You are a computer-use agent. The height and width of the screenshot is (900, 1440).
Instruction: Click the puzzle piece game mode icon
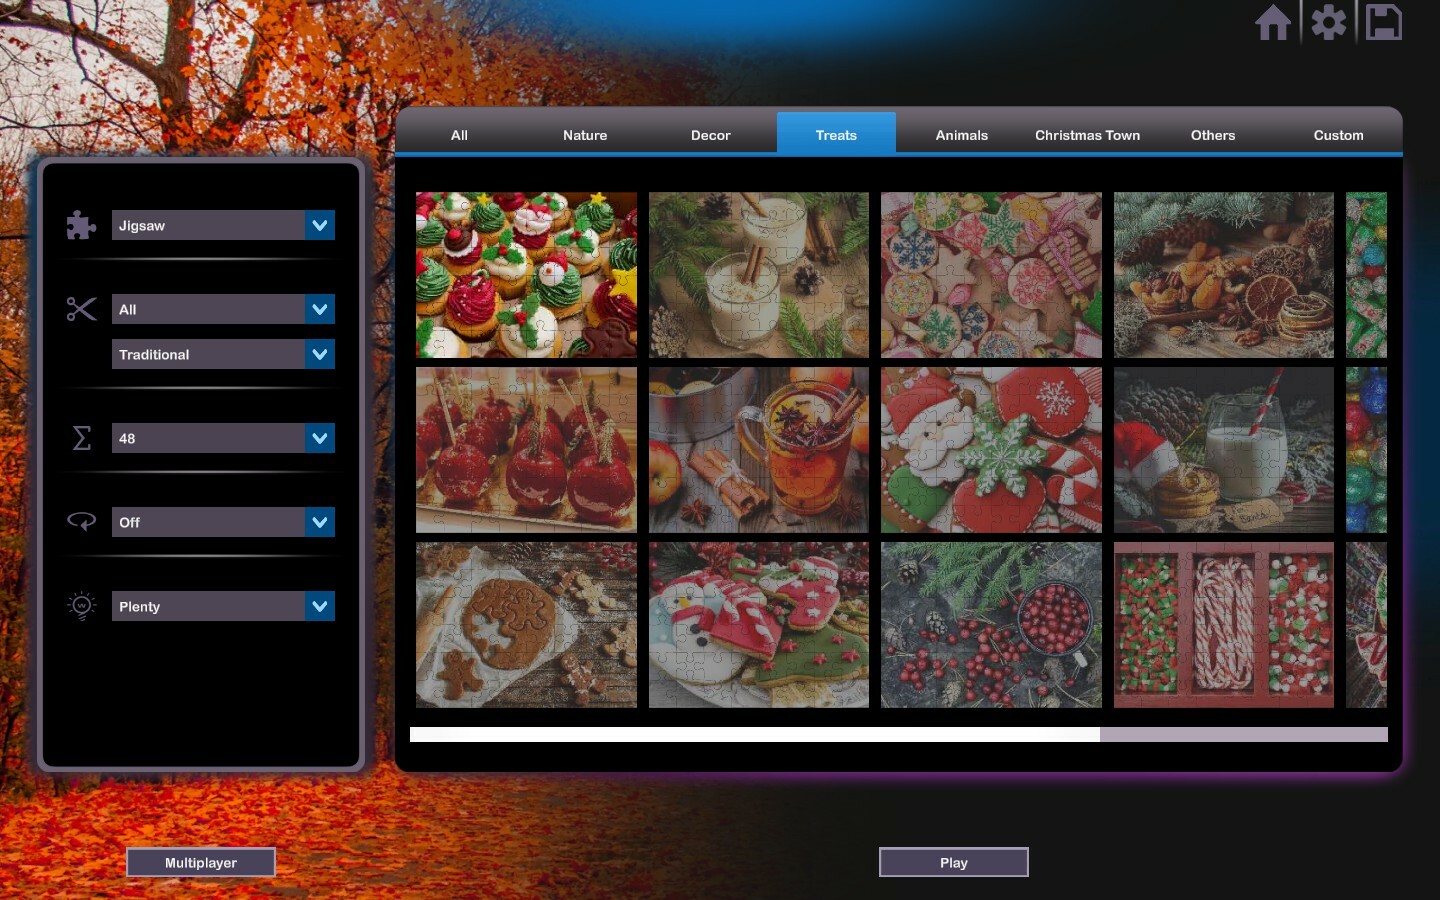point(81,225)
